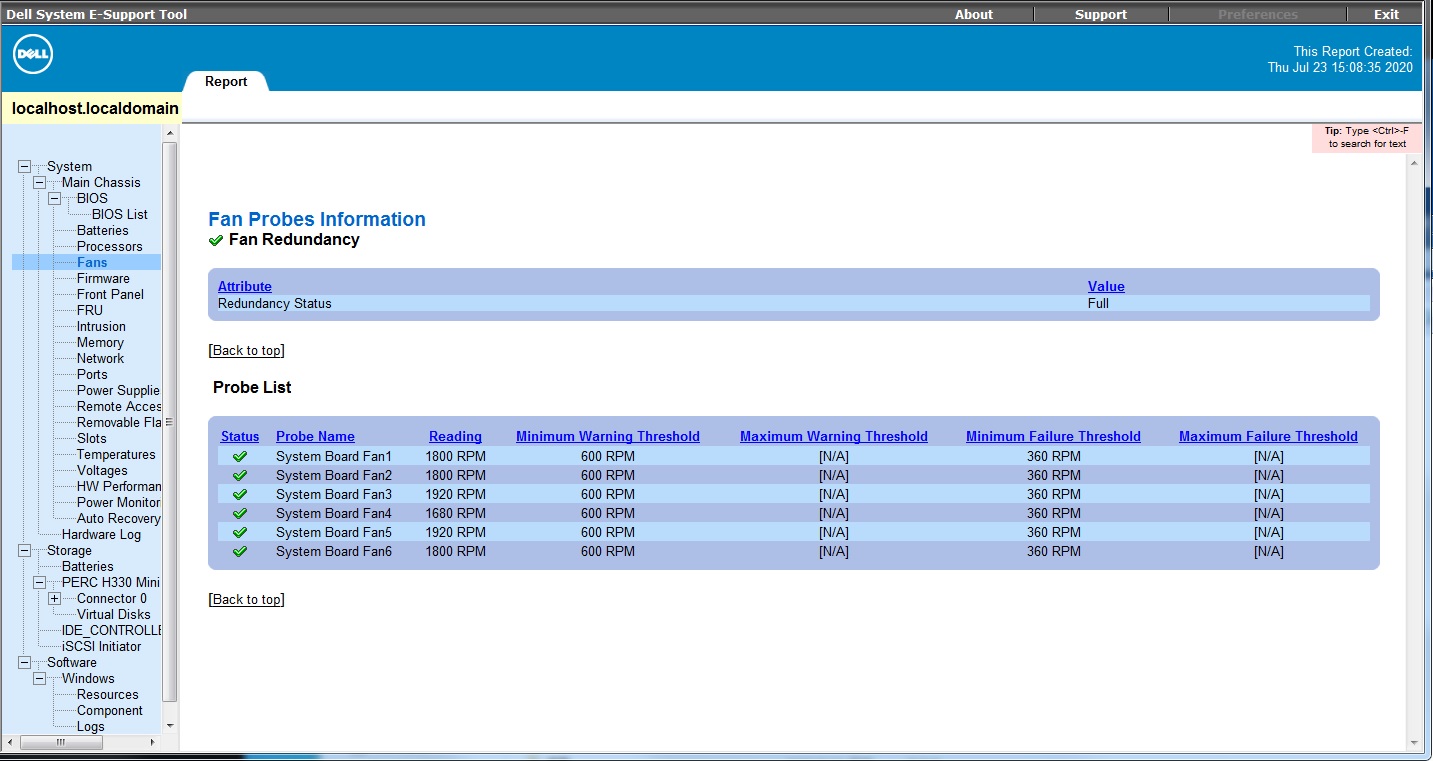This screenshot has height=761, width=1433.
Task: Click the status icon for System Board Fan6
Action: (x=239, y=551)
